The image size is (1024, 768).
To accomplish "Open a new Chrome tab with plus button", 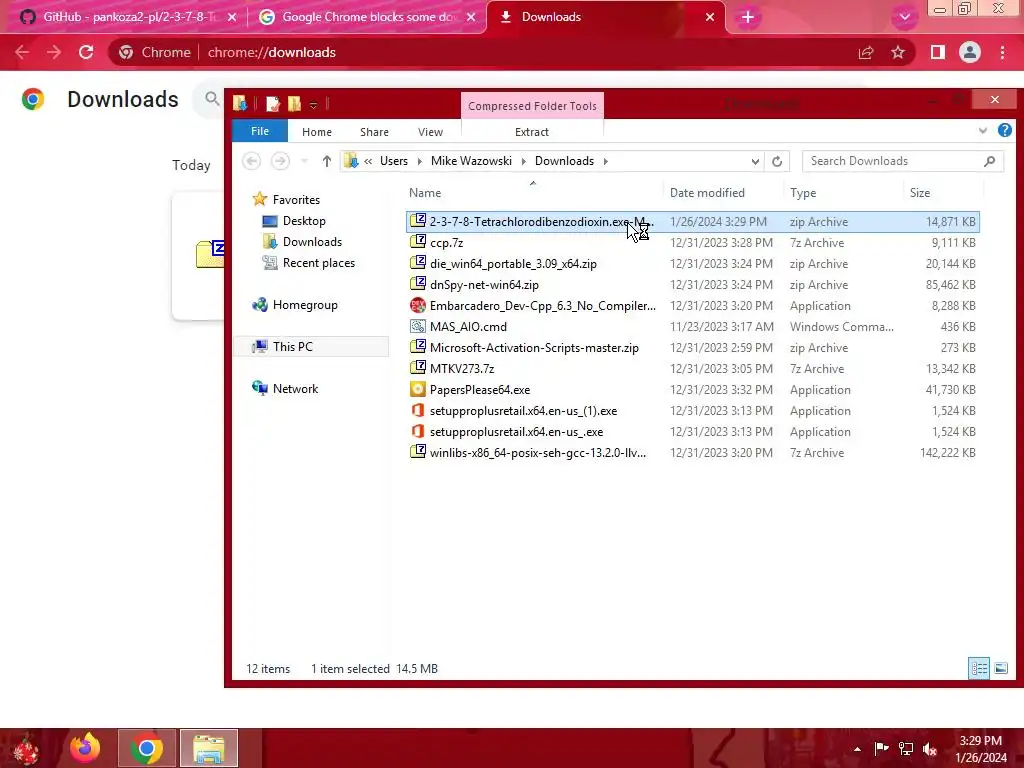I will [x=748, y=17].
